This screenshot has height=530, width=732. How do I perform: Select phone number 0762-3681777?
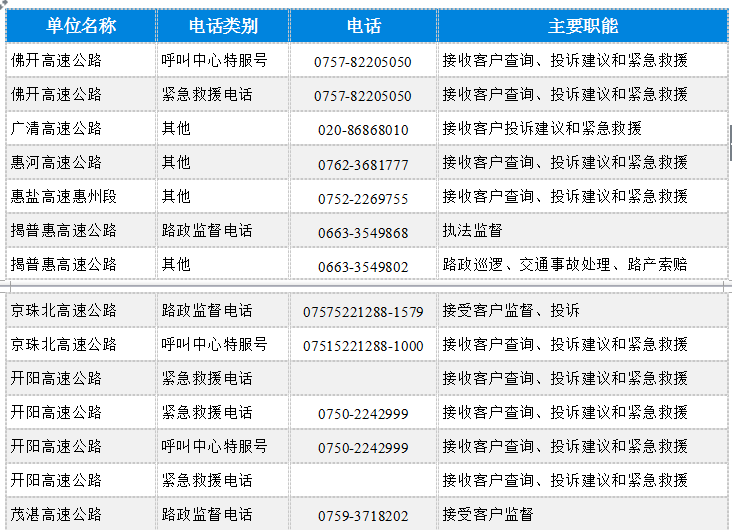click(363, 165)
